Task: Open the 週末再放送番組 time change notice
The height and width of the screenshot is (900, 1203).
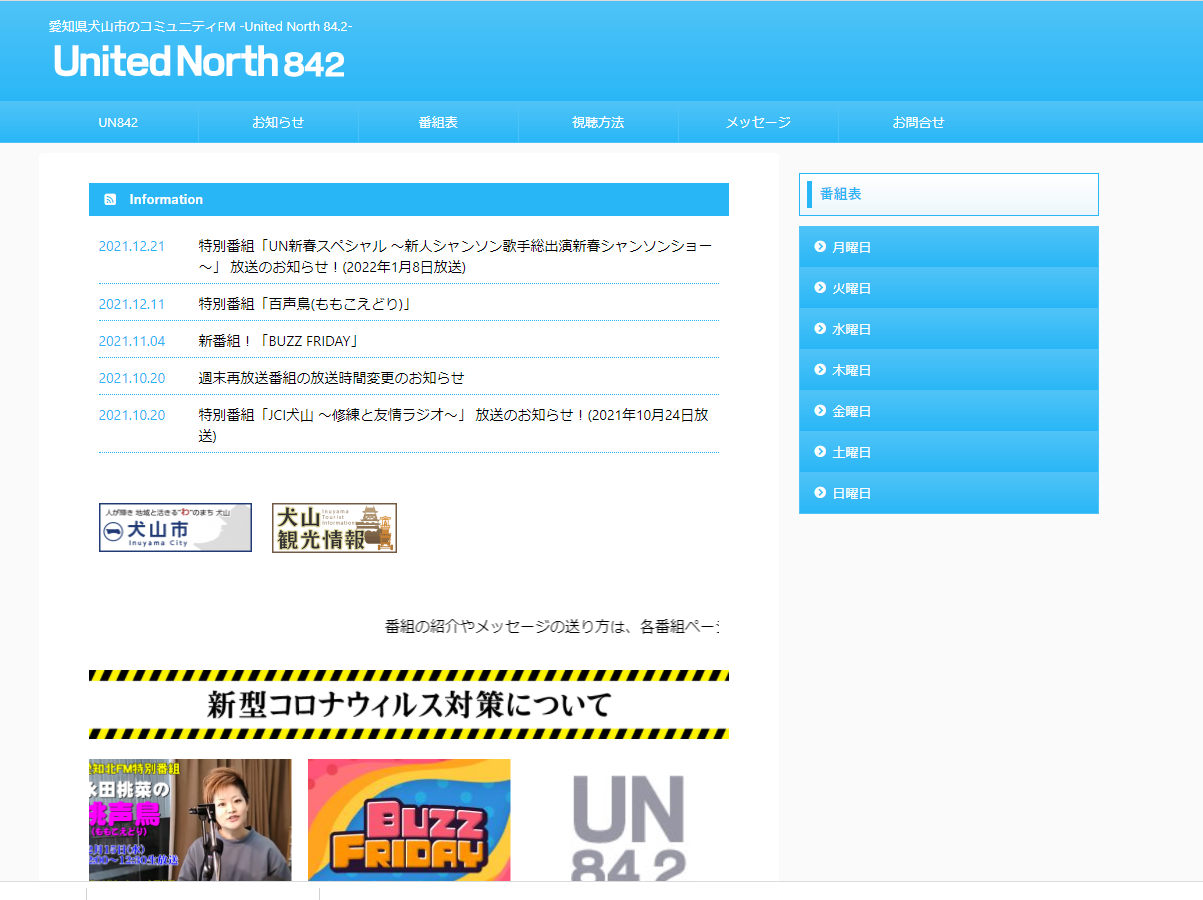Action: 331,378
